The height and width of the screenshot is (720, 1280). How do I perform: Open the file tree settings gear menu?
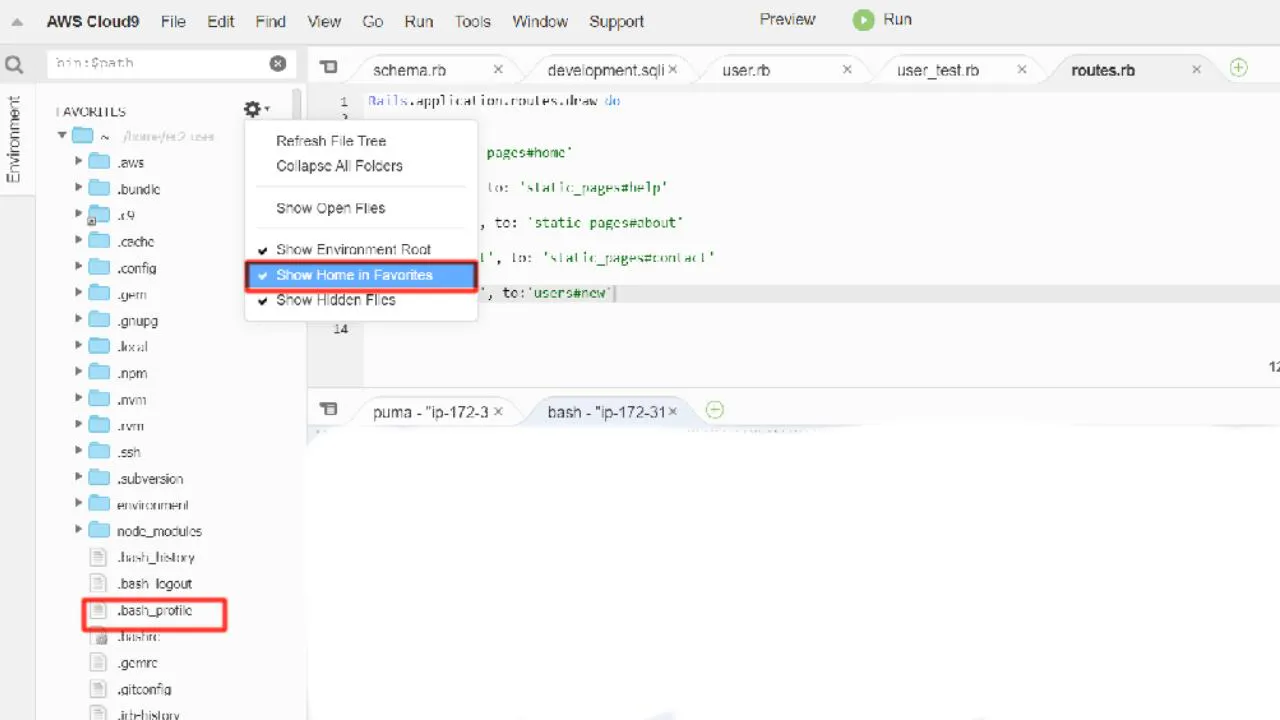252,109
